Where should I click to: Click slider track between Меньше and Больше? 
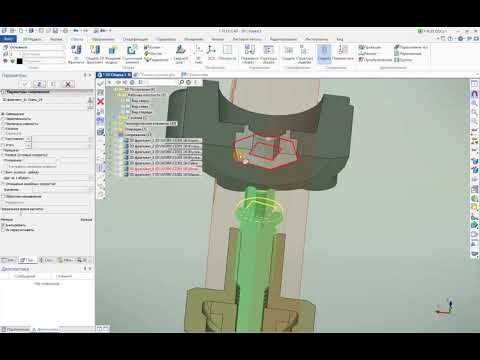coord(46,214)
